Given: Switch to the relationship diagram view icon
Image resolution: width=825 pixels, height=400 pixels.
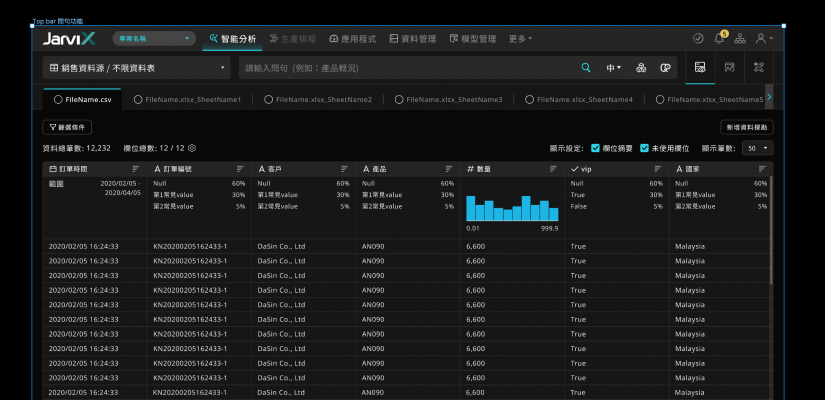Looking at the screenshot, I should (x=758, y=67).
